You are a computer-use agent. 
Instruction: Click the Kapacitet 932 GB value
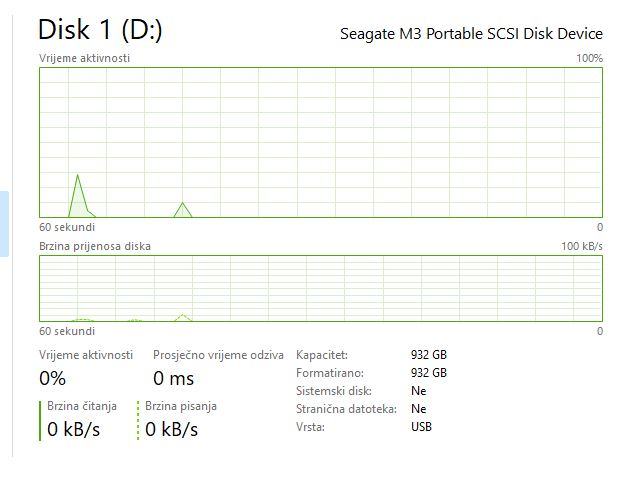pyautogui.click(x=429, y=355)
